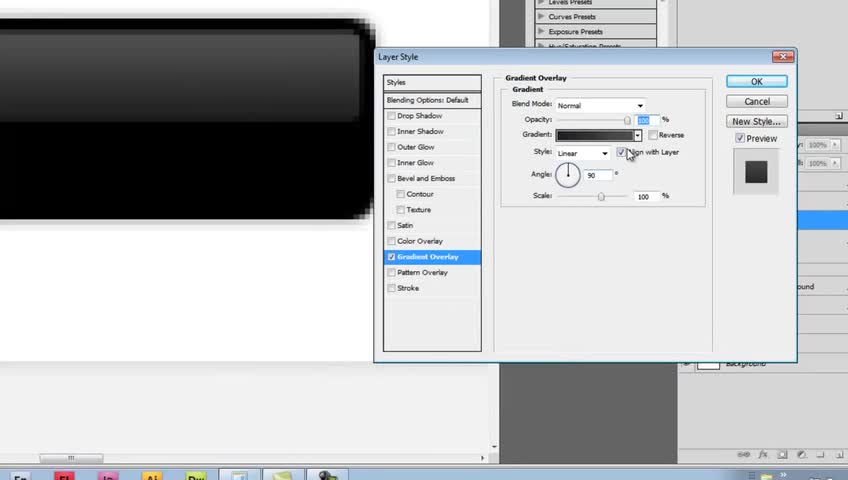Toggle the Align with Layer checkbox

pyautogui.click(x=621, y=152)
